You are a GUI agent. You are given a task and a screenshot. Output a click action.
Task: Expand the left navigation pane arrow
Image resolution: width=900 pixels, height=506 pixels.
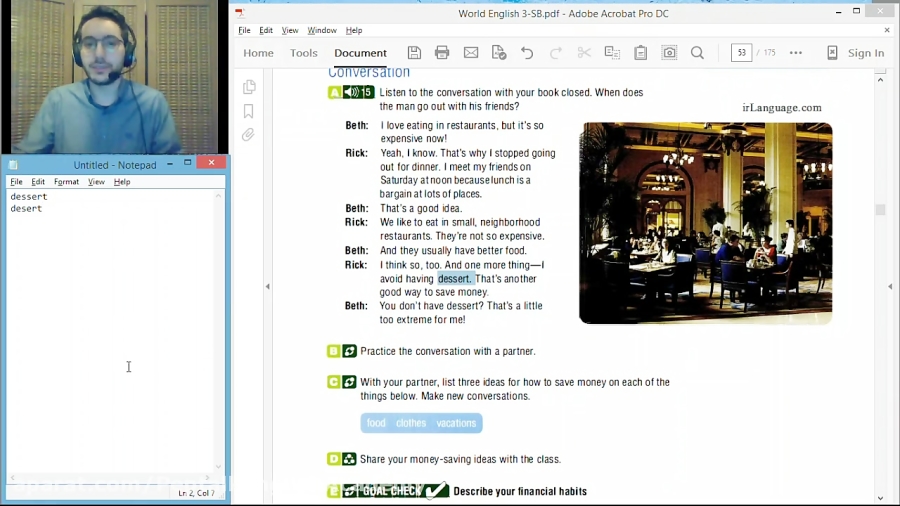pyautogui.click(x=268, y=287)
